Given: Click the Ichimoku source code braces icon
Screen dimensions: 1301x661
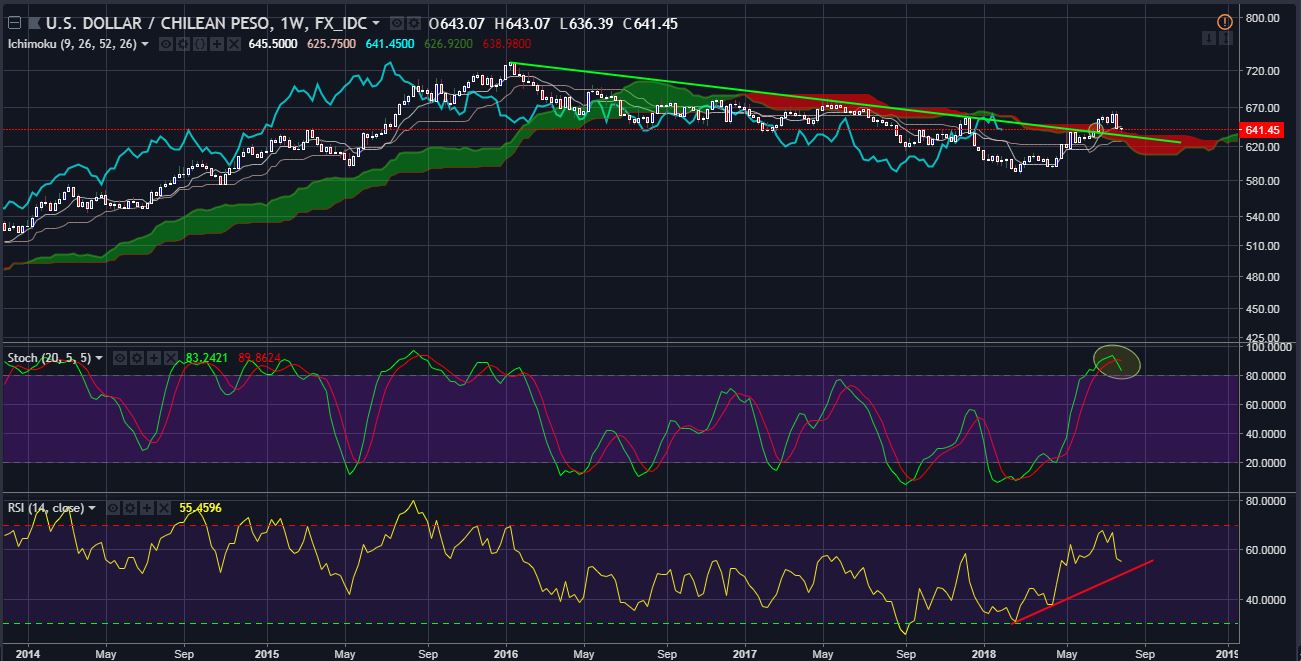Looking at the screenshot, I should (x=199, y=44).
